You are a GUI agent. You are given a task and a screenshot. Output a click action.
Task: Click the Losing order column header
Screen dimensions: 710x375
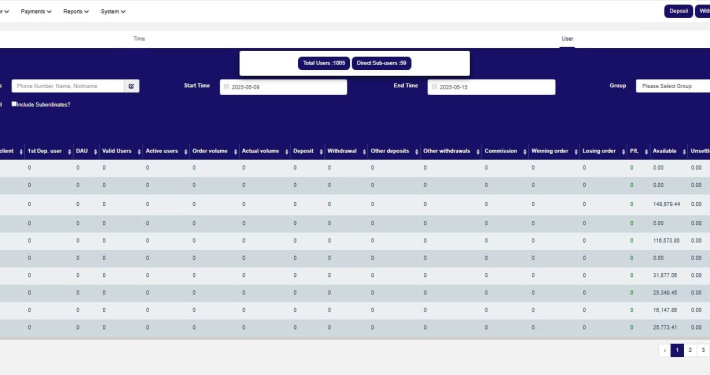coord(599,151)
